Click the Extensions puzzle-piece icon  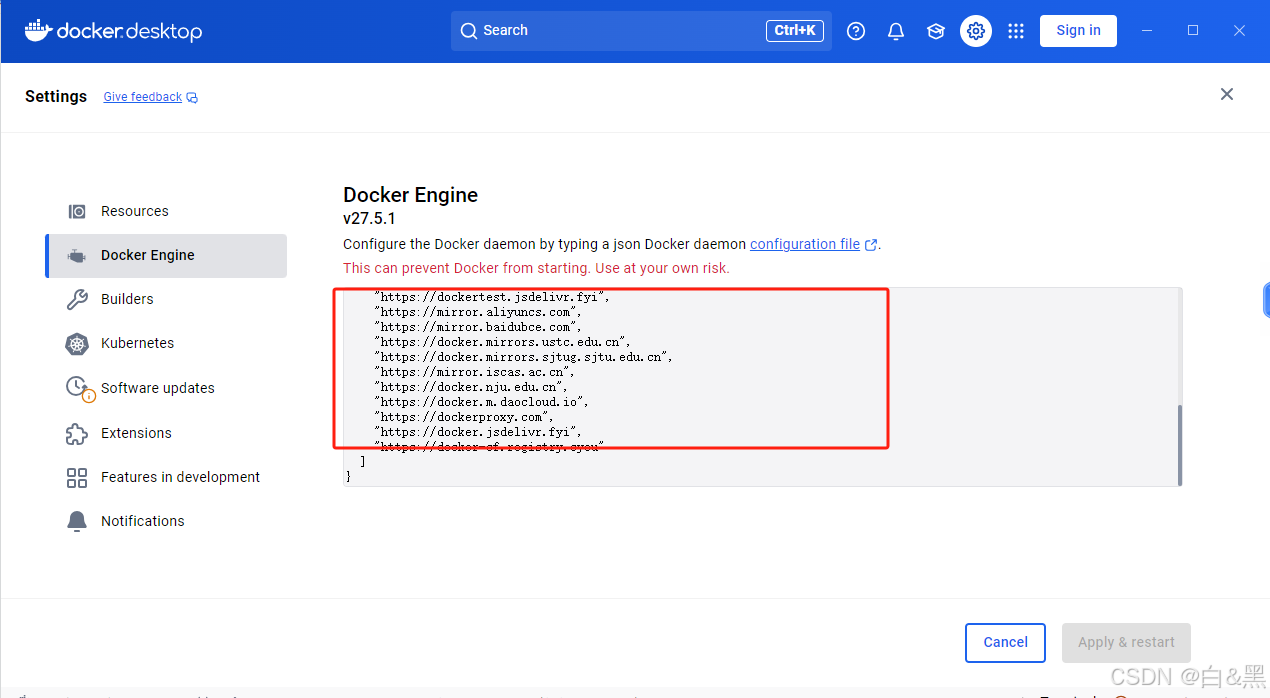[x=77, y=433]
